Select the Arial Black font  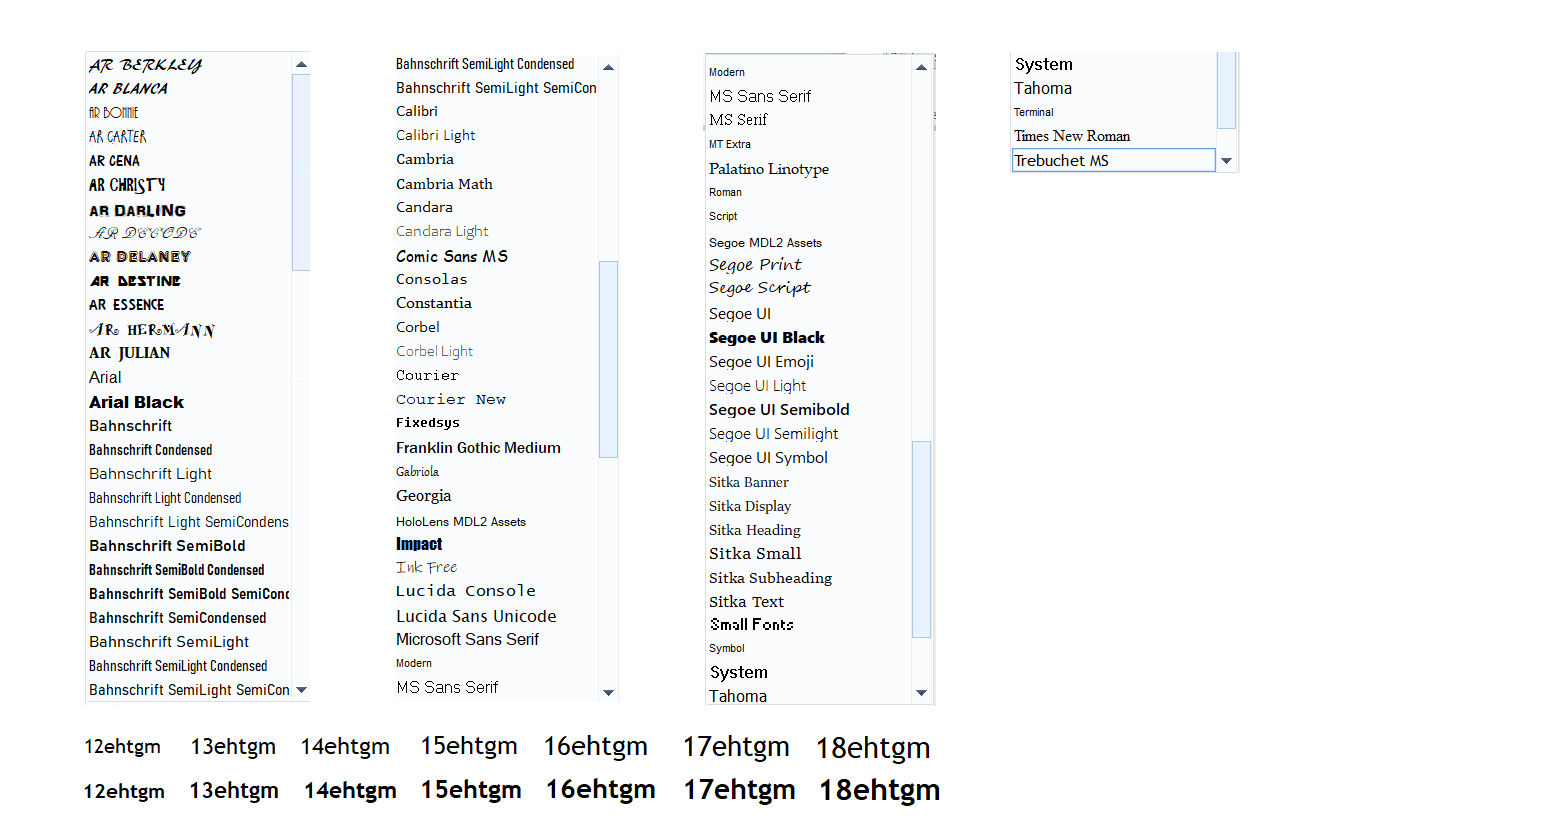[137, 402]
